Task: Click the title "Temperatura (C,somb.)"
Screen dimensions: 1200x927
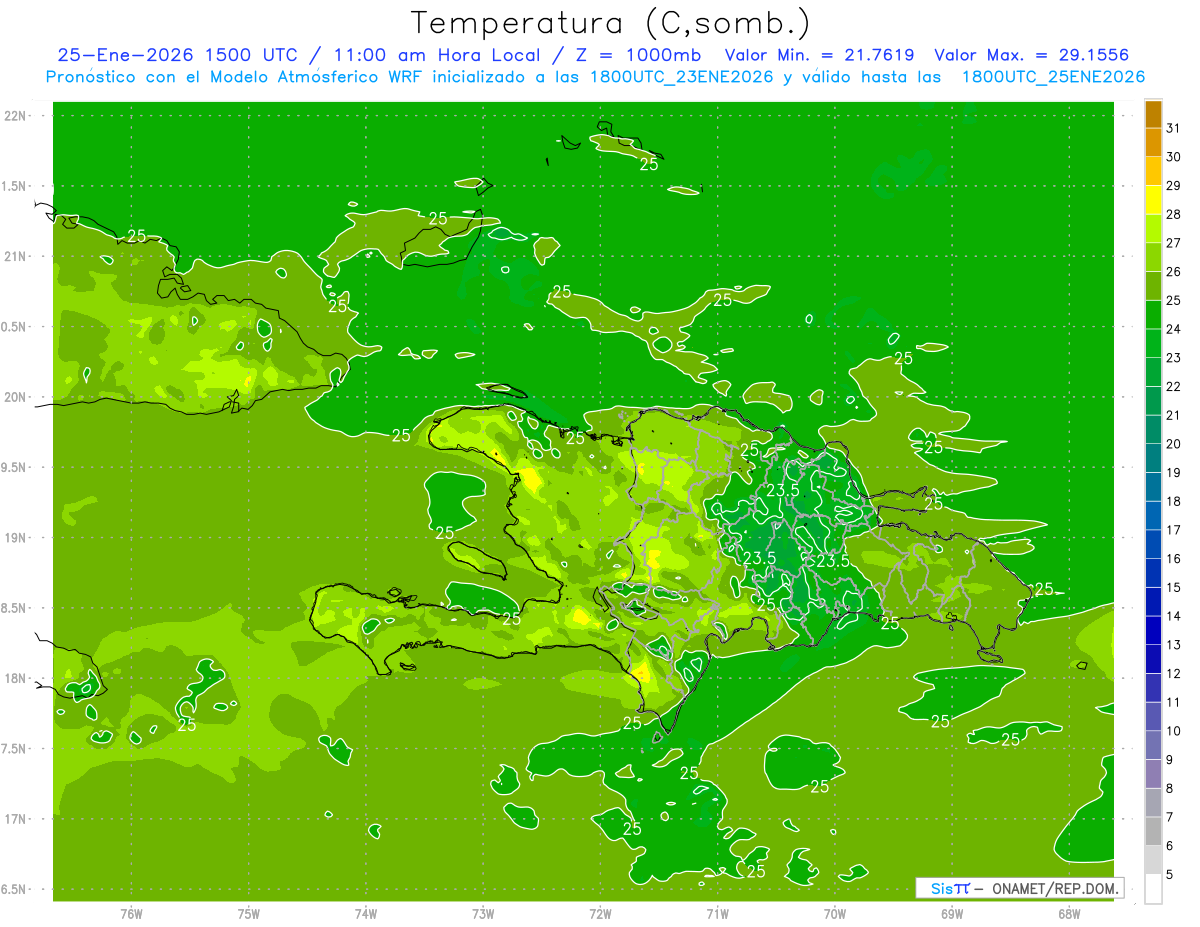Action: pos(609,23)
